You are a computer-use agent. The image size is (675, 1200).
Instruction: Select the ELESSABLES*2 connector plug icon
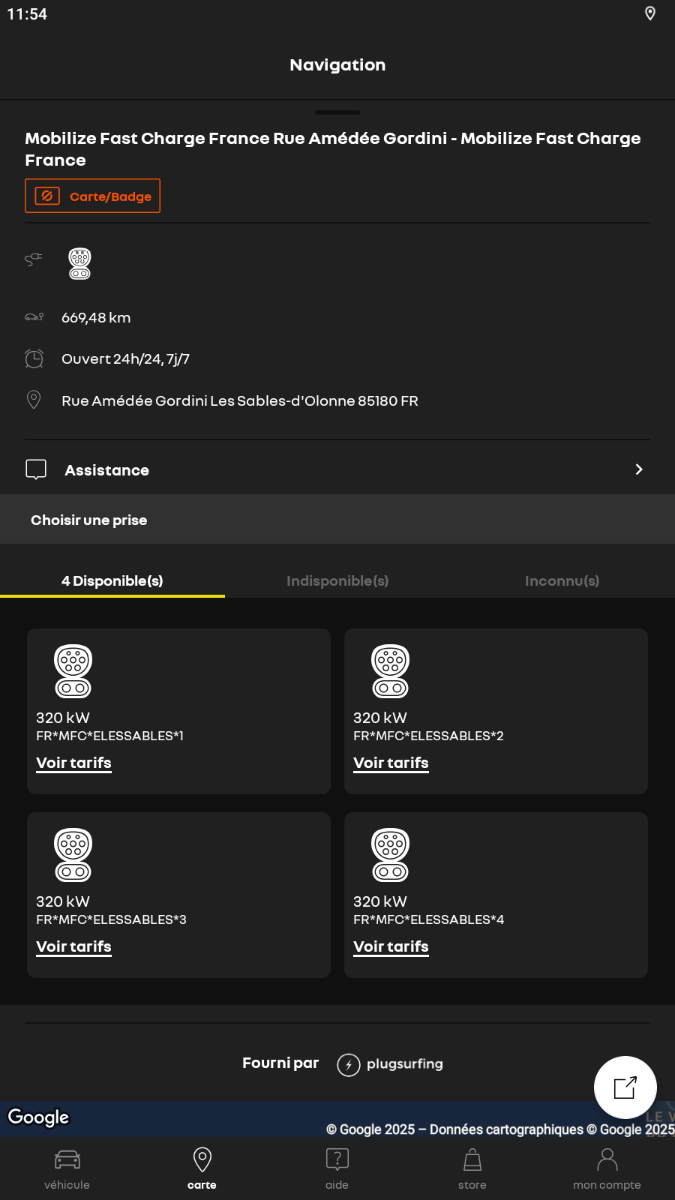[390, 671]
